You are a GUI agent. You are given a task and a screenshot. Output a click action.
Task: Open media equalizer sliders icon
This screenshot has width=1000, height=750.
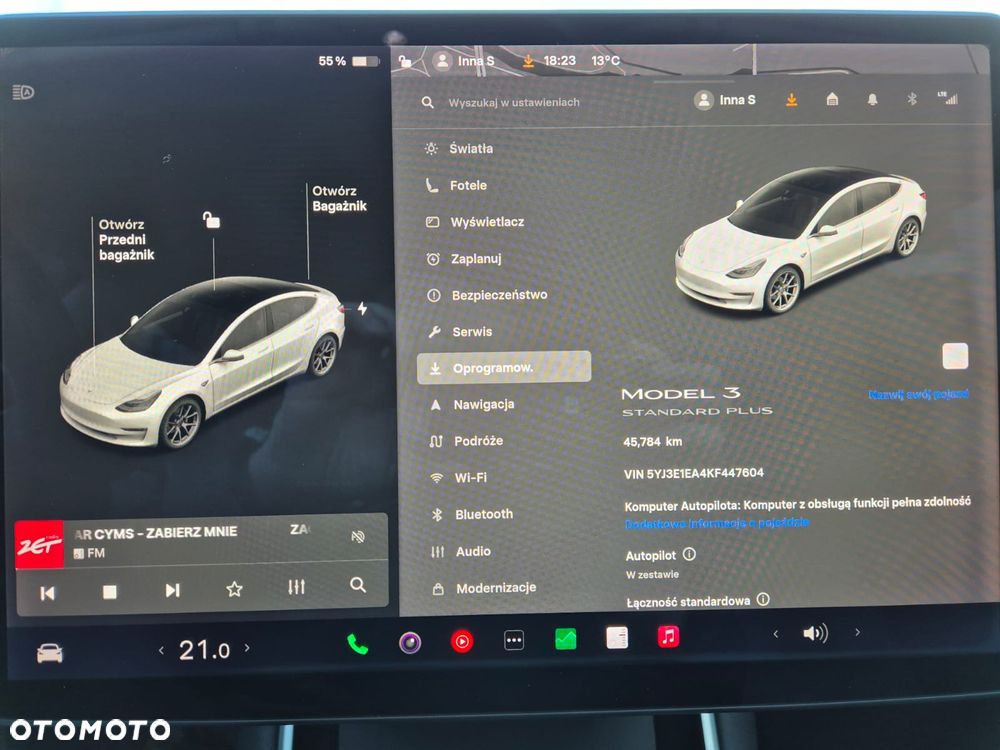296,586
